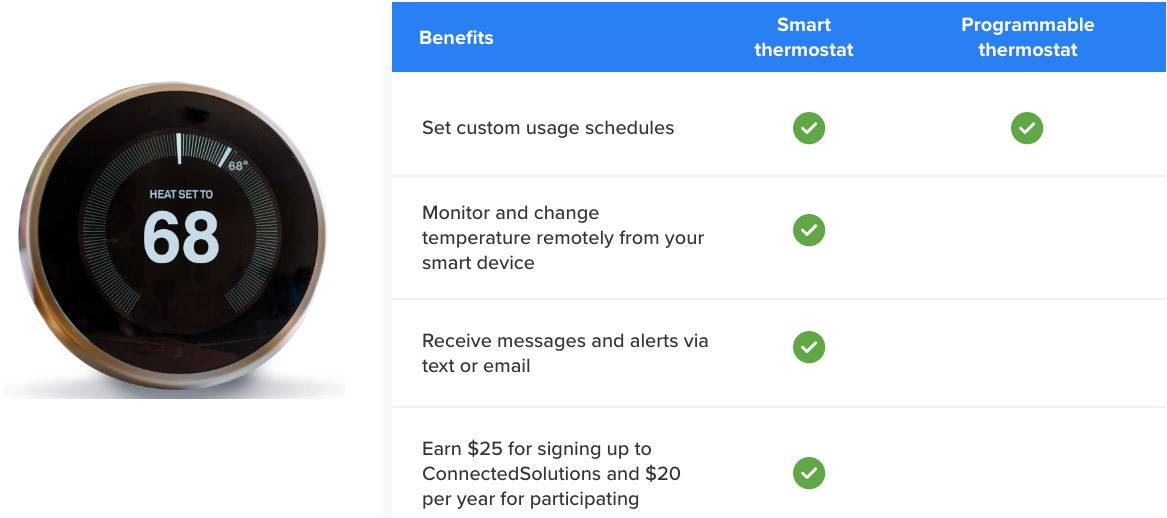Select the Smart thermostat column header
Screen dimensions: 1167x518
pyautogui.click(x=804, y=37)
